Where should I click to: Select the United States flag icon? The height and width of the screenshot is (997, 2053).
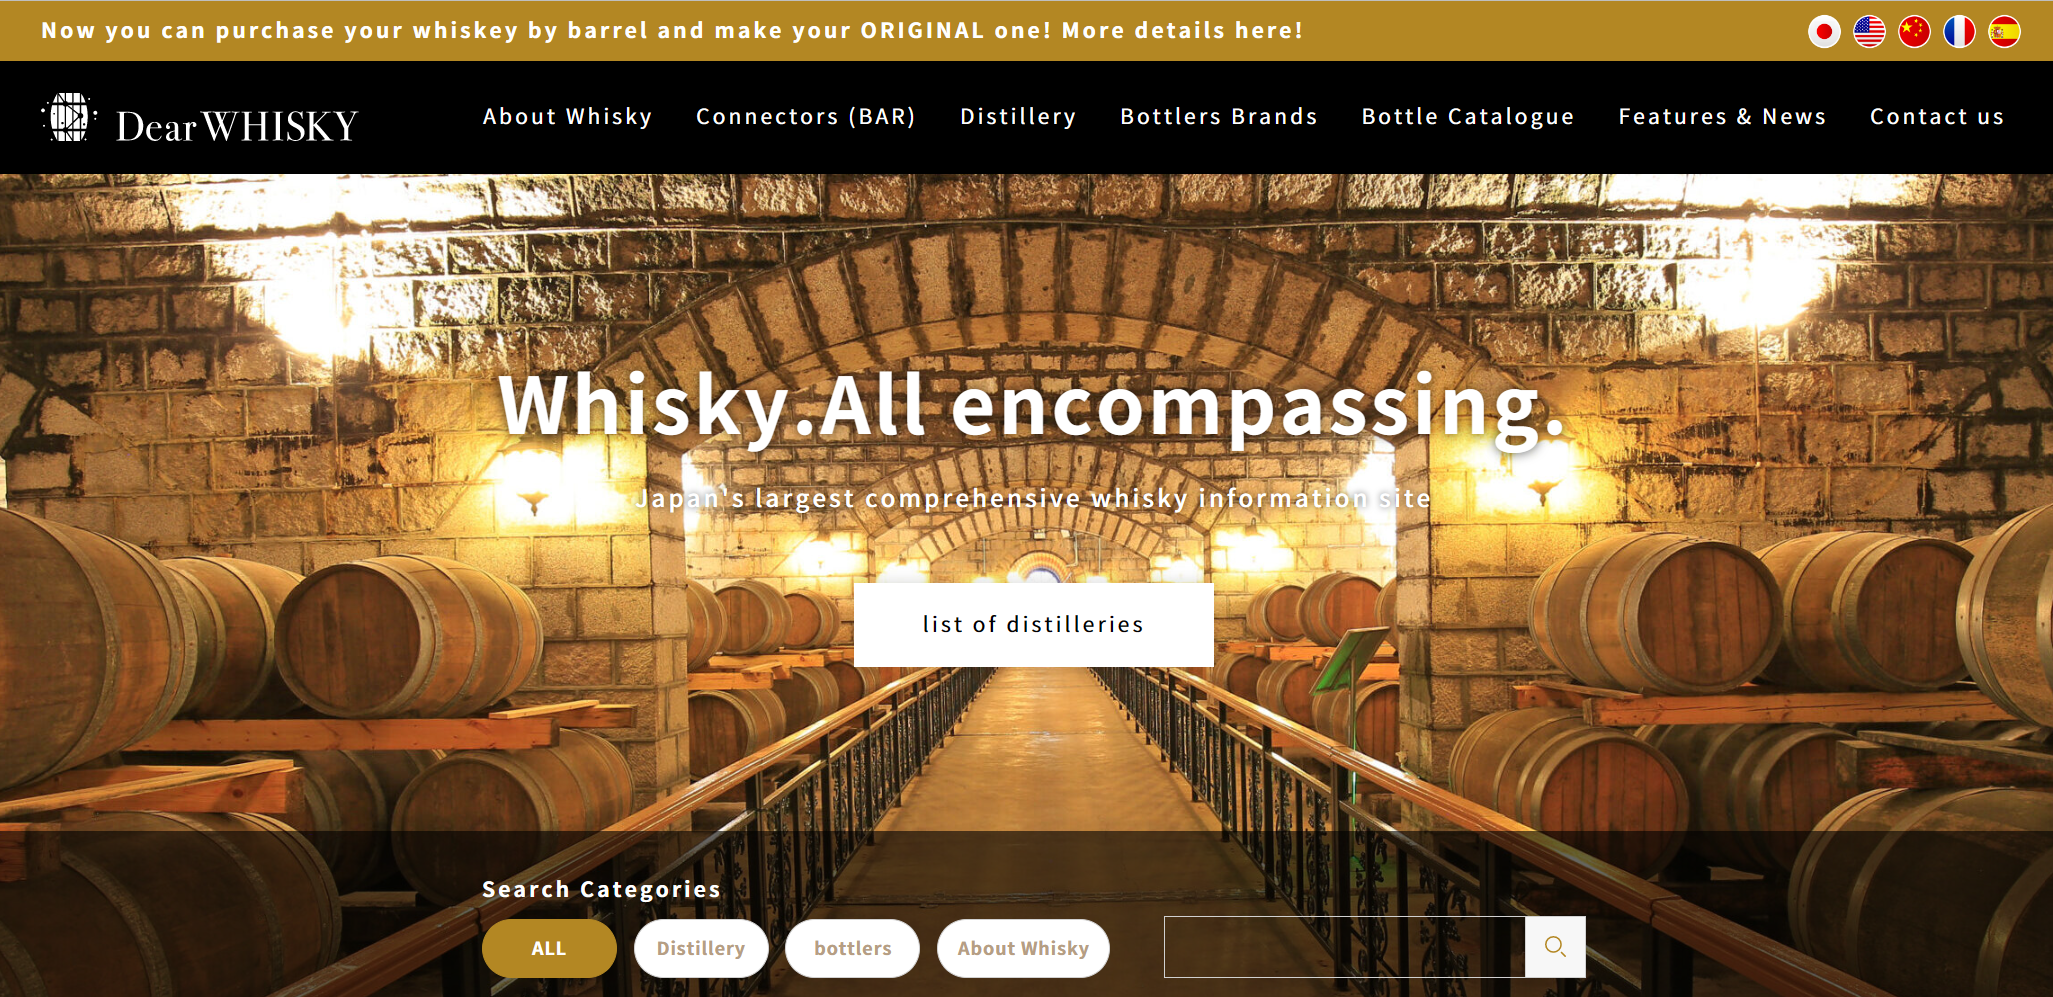(x=1869, y=32)
